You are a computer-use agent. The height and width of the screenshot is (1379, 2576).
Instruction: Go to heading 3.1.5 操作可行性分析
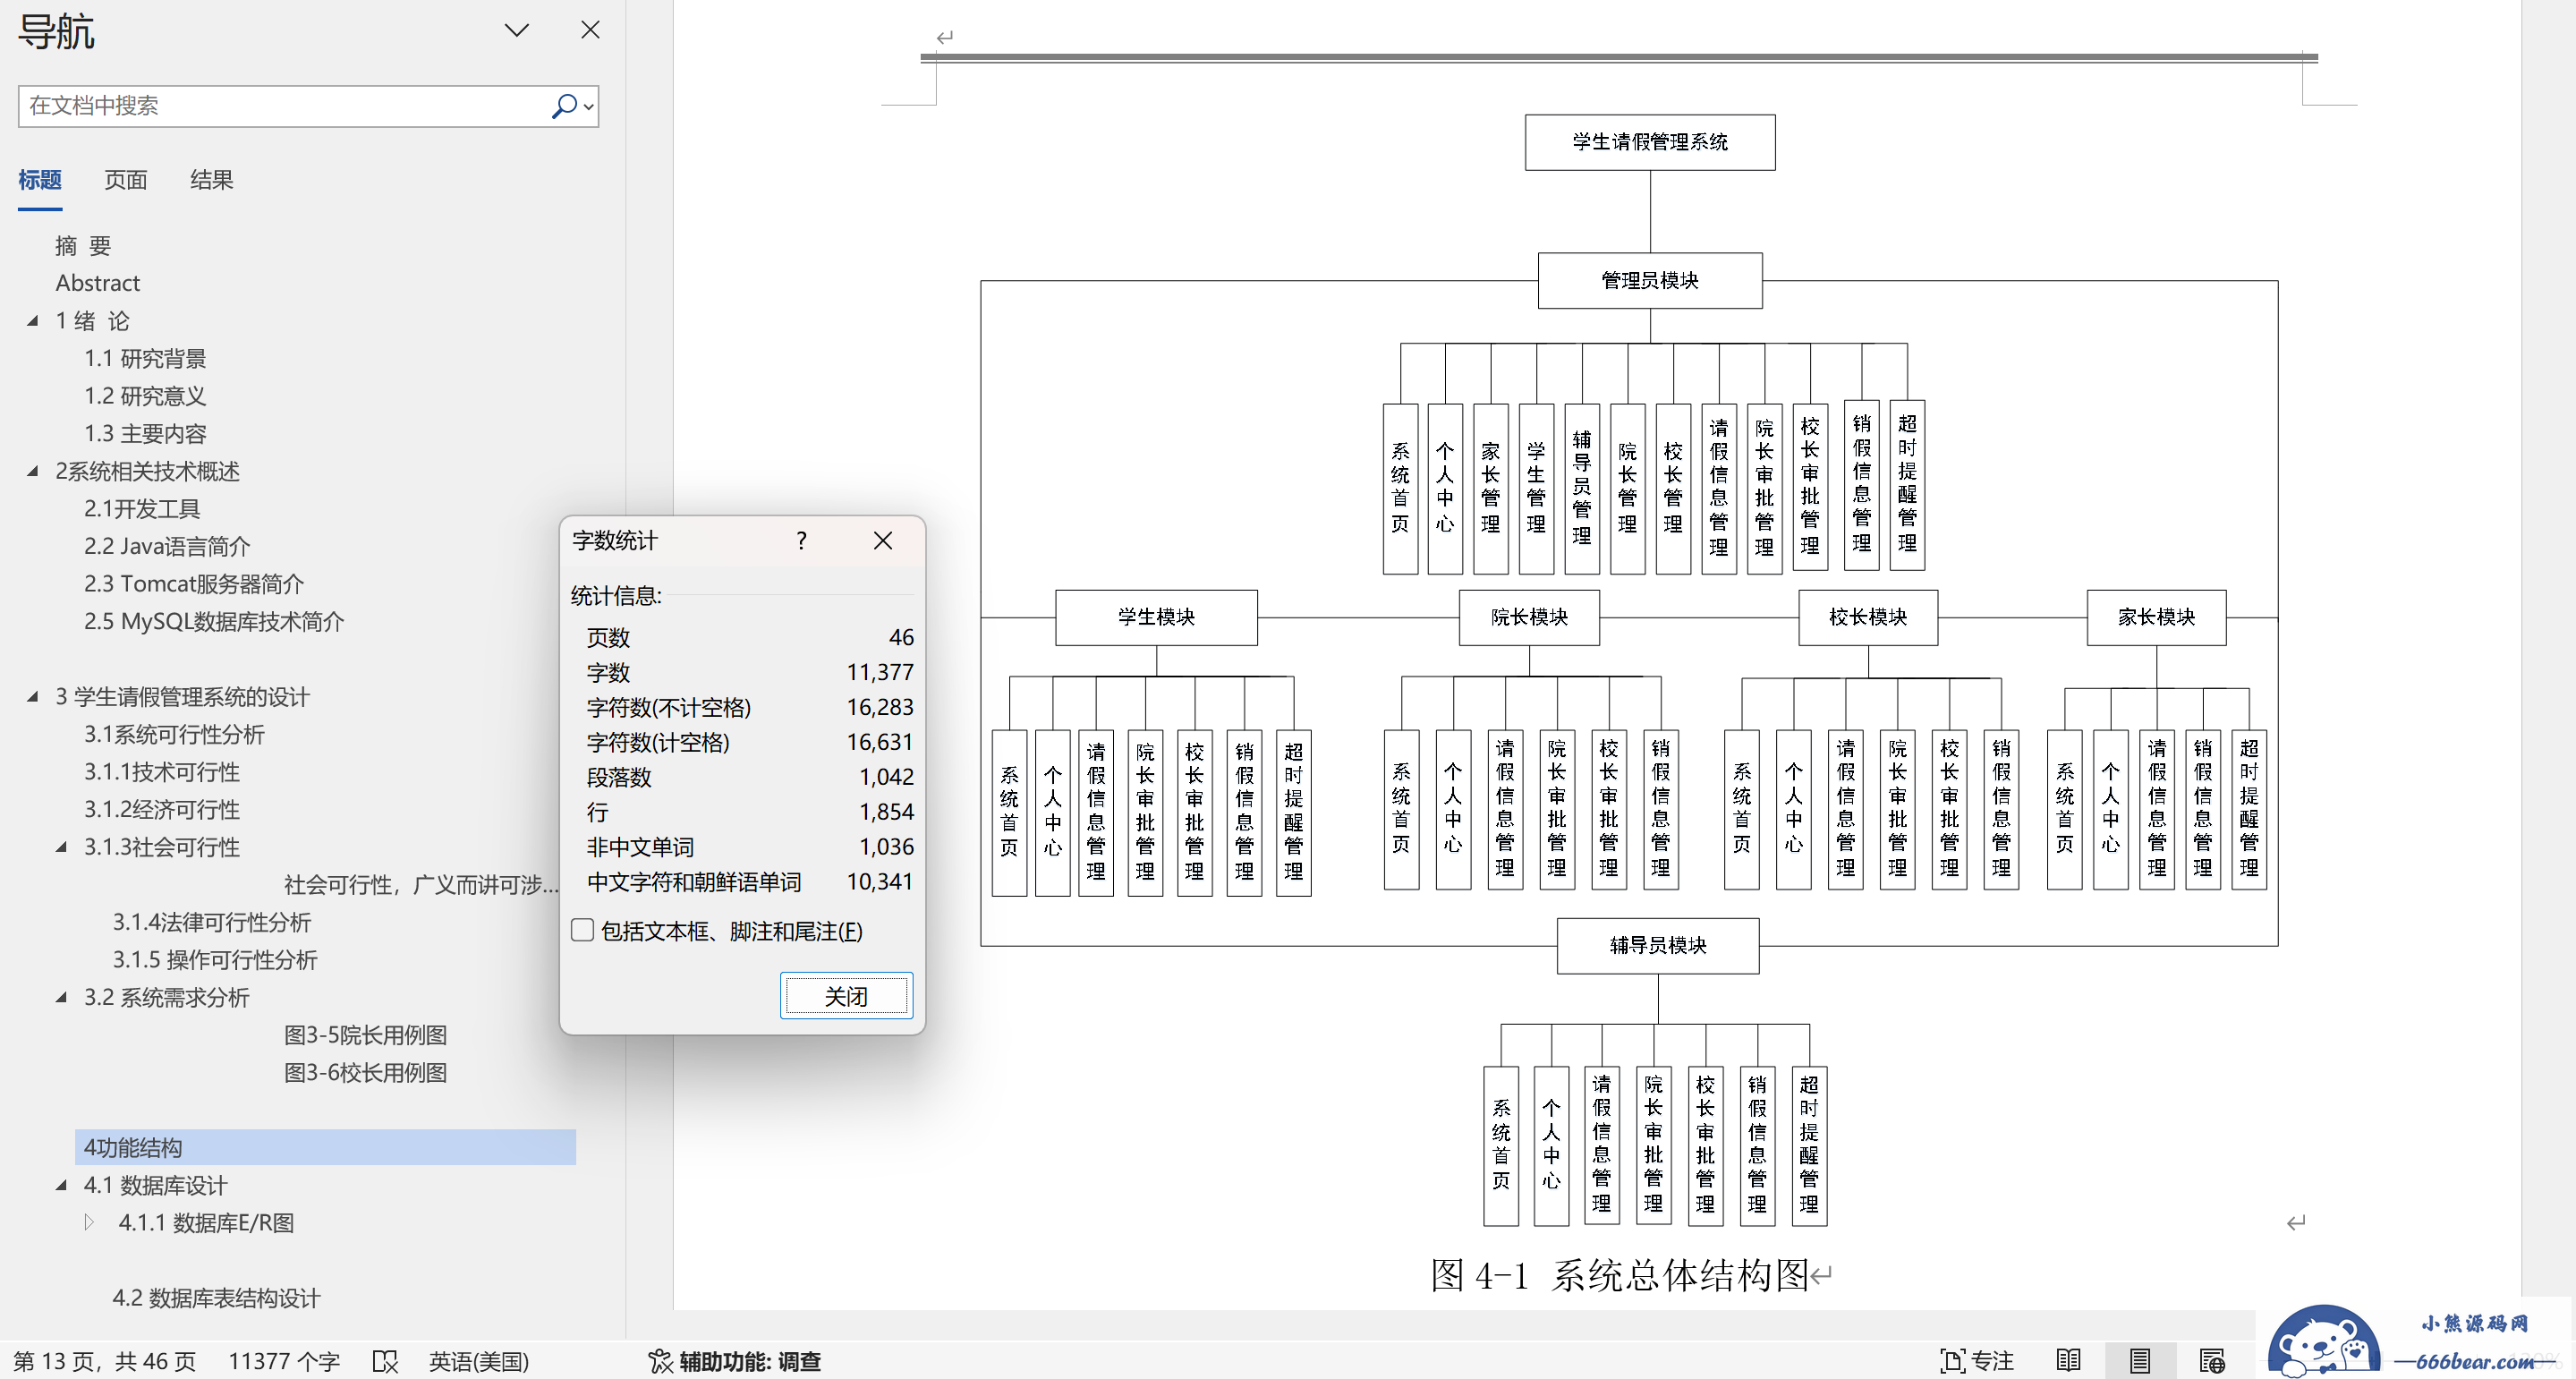coord(215,960)
